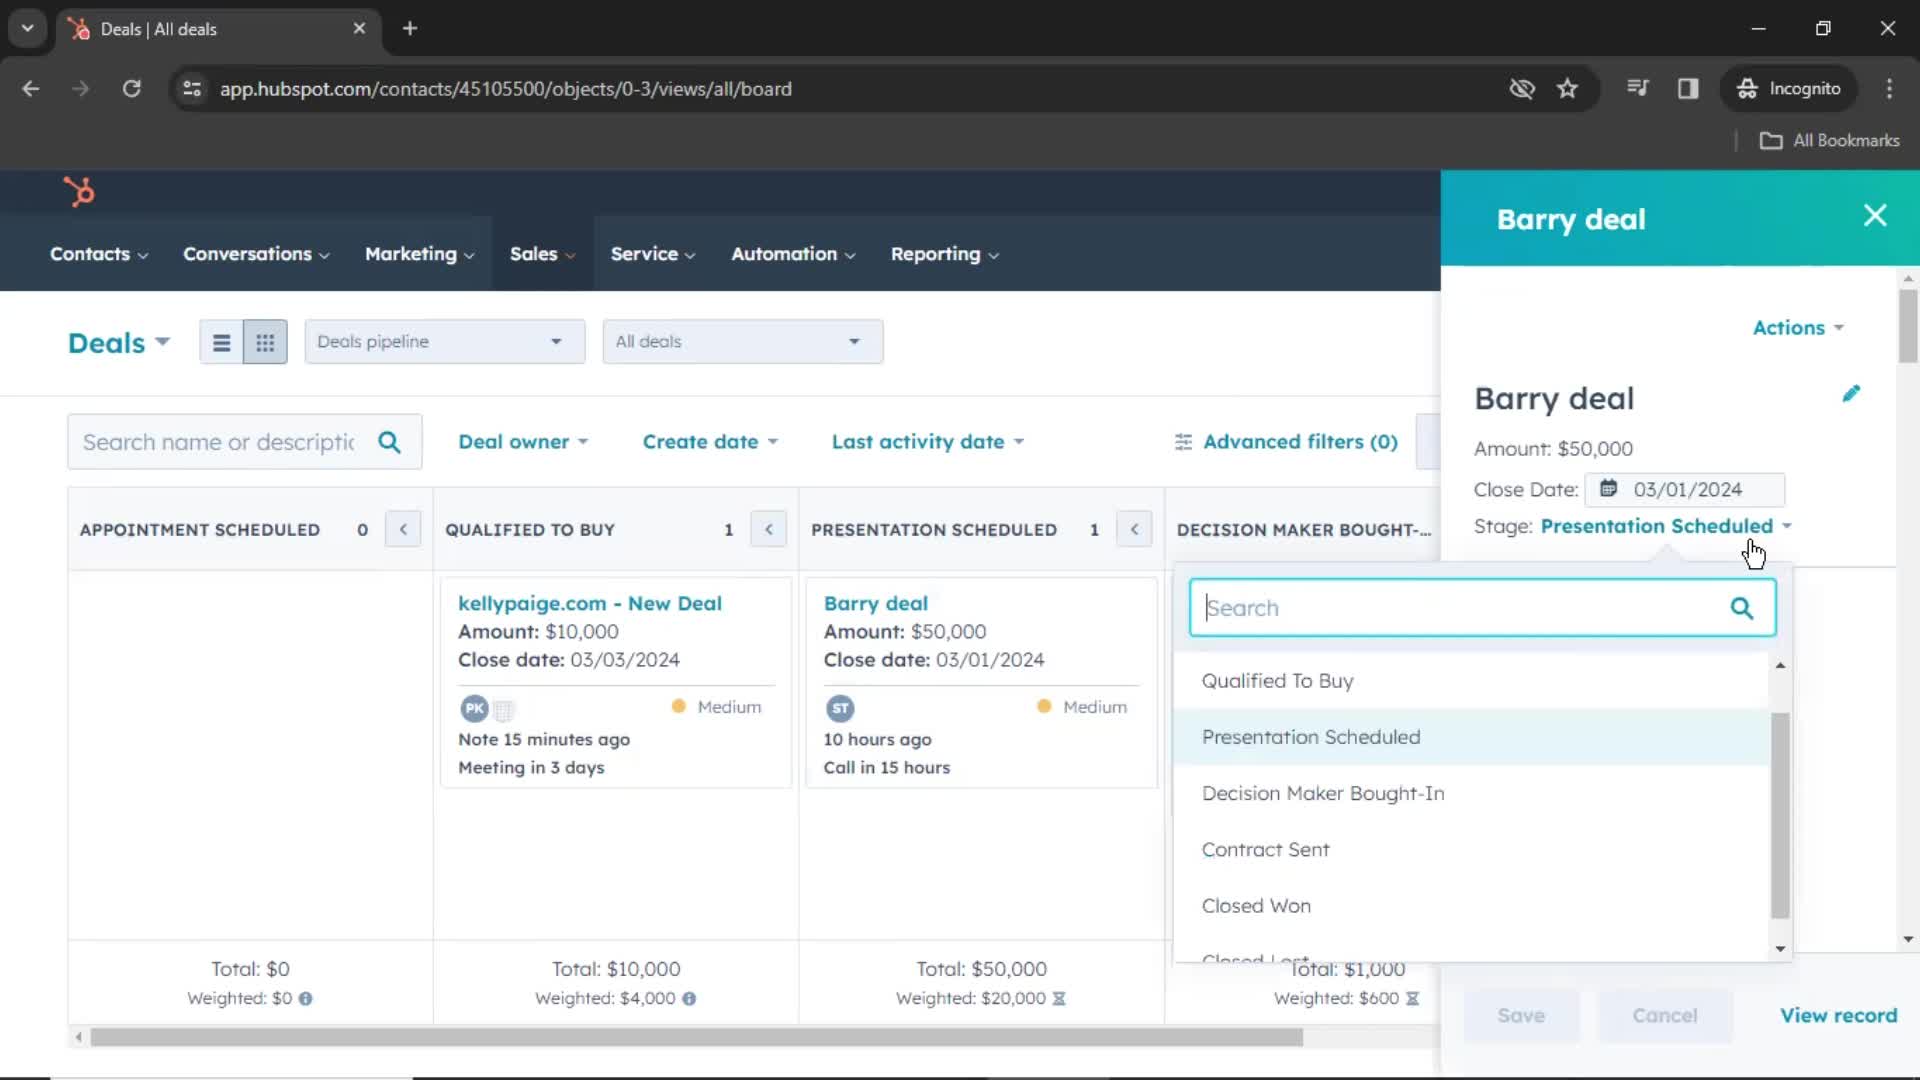
Task: Click Save button in side panel
Action: click(1521, 1016)
